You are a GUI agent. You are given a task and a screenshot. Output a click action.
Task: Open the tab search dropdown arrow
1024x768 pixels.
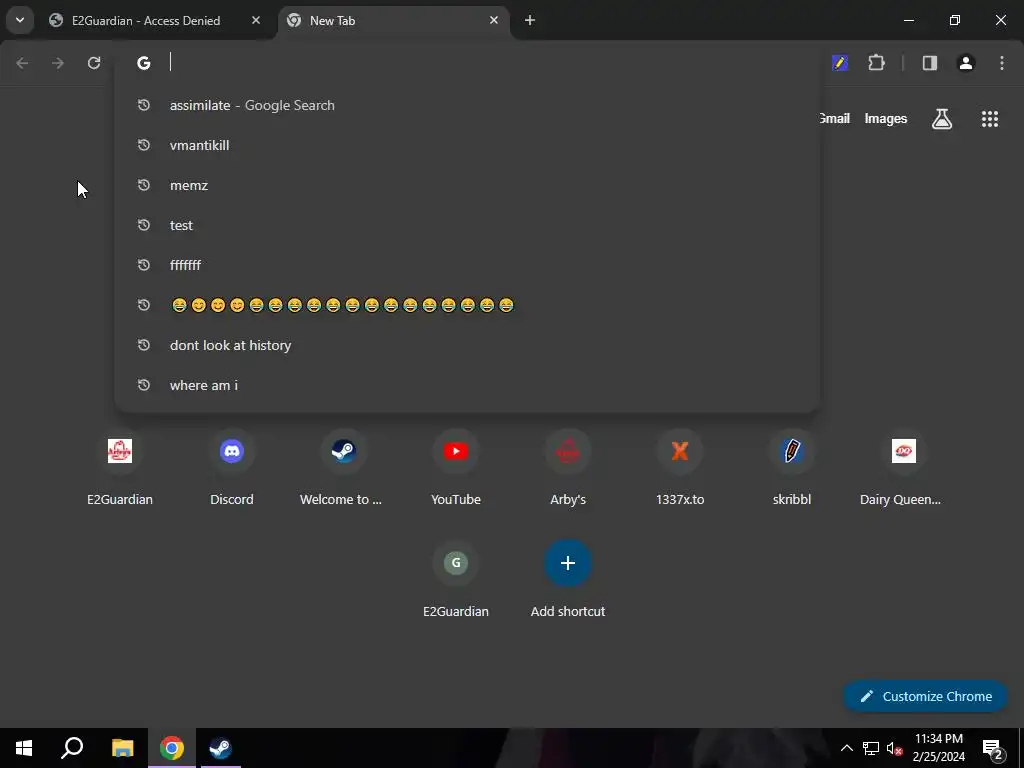coord(20,20)
